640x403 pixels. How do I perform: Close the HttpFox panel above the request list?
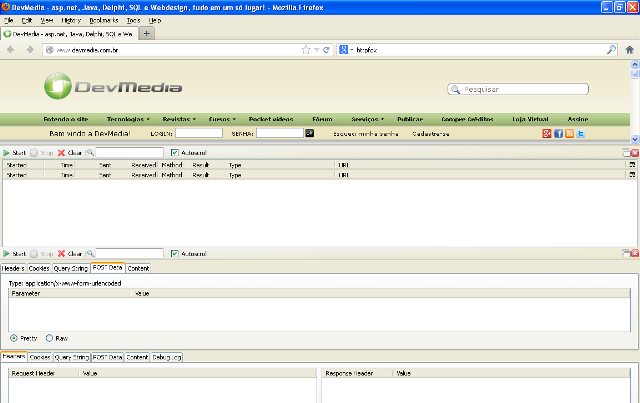pyautogui.click(x=635, y=153)
